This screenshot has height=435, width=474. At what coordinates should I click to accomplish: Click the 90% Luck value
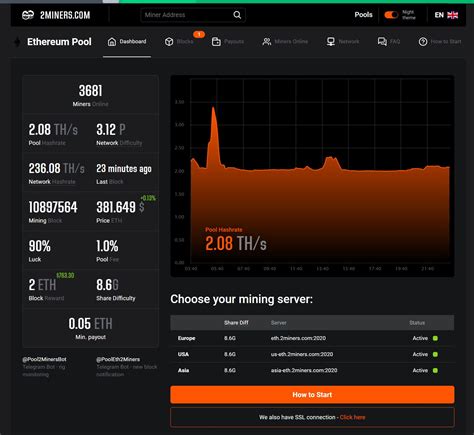click(x=39, y=246)
